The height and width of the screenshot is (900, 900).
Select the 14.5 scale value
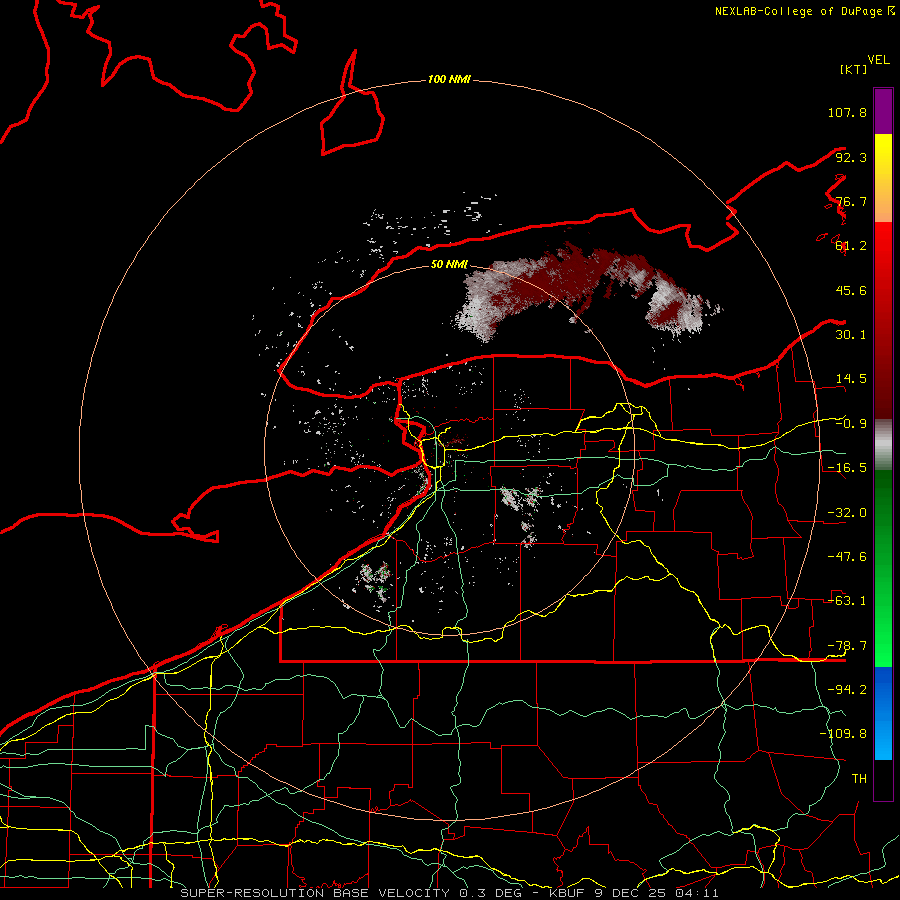851,379
